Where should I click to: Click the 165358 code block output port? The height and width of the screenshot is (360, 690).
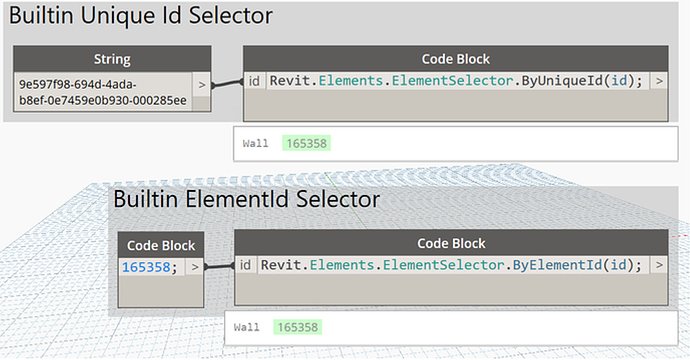(195, 267)
